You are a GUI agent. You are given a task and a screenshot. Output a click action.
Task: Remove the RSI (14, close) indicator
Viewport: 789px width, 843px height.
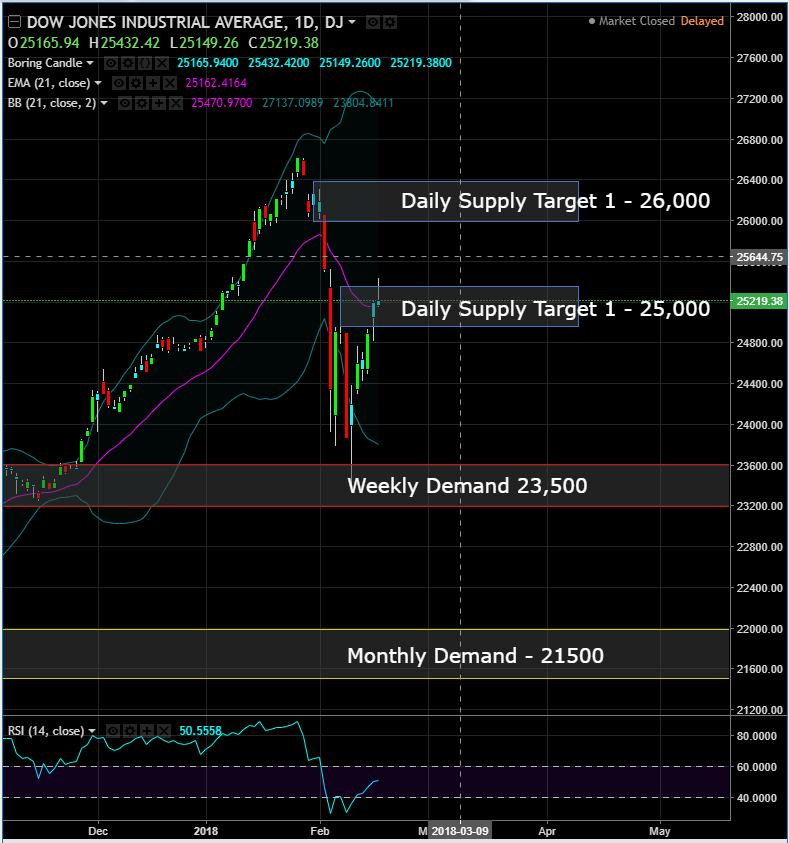(164, 731)
